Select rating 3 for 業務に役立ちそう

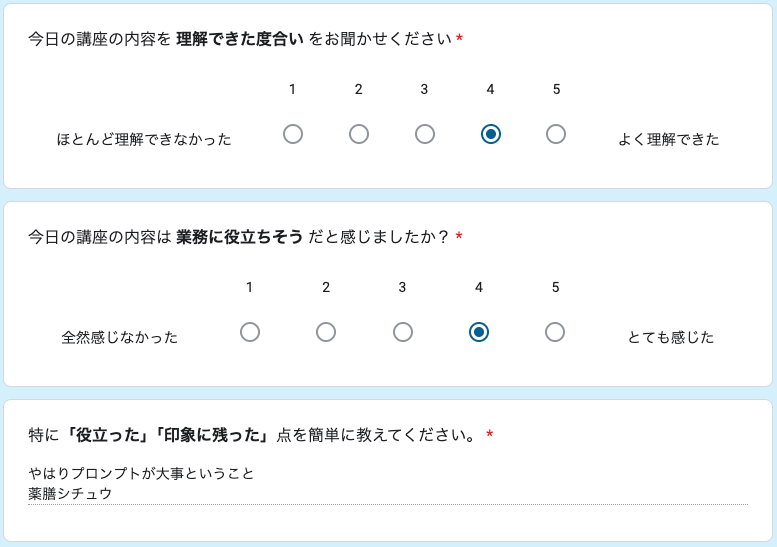tap(403, 332)
